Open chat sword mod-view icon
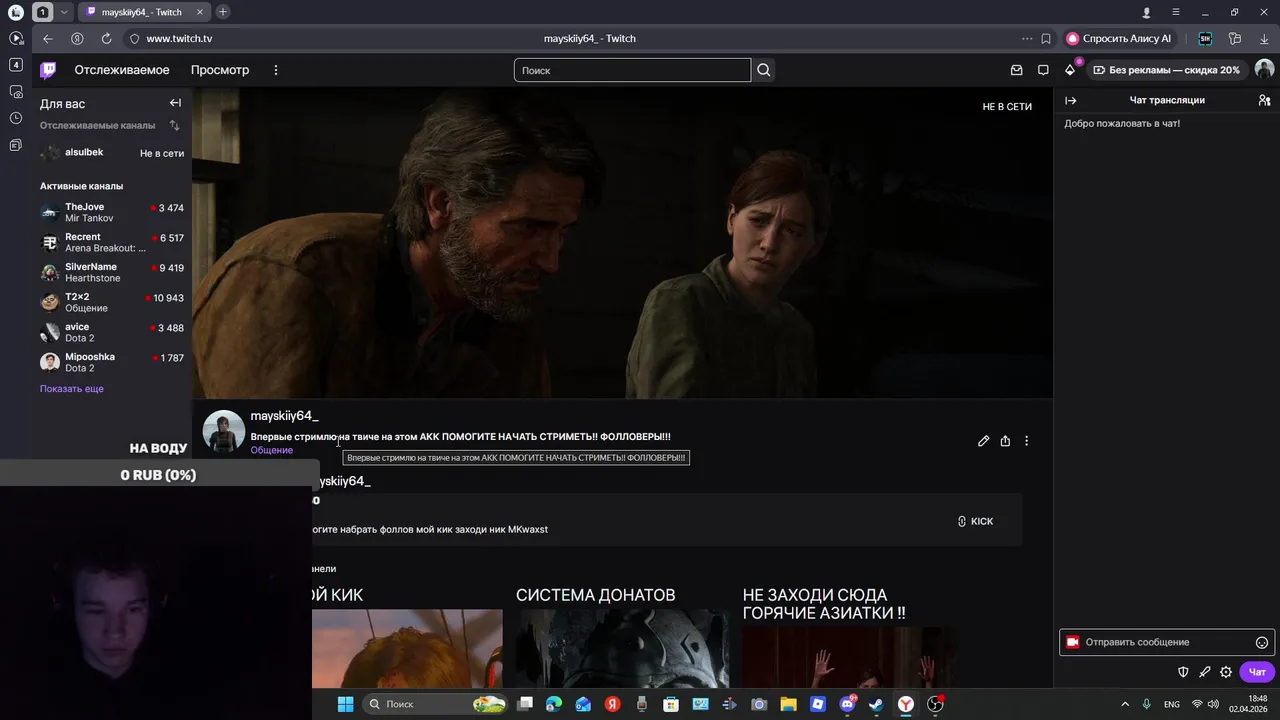Screen dimensions: 1280x720 [x=1205, y=672]
